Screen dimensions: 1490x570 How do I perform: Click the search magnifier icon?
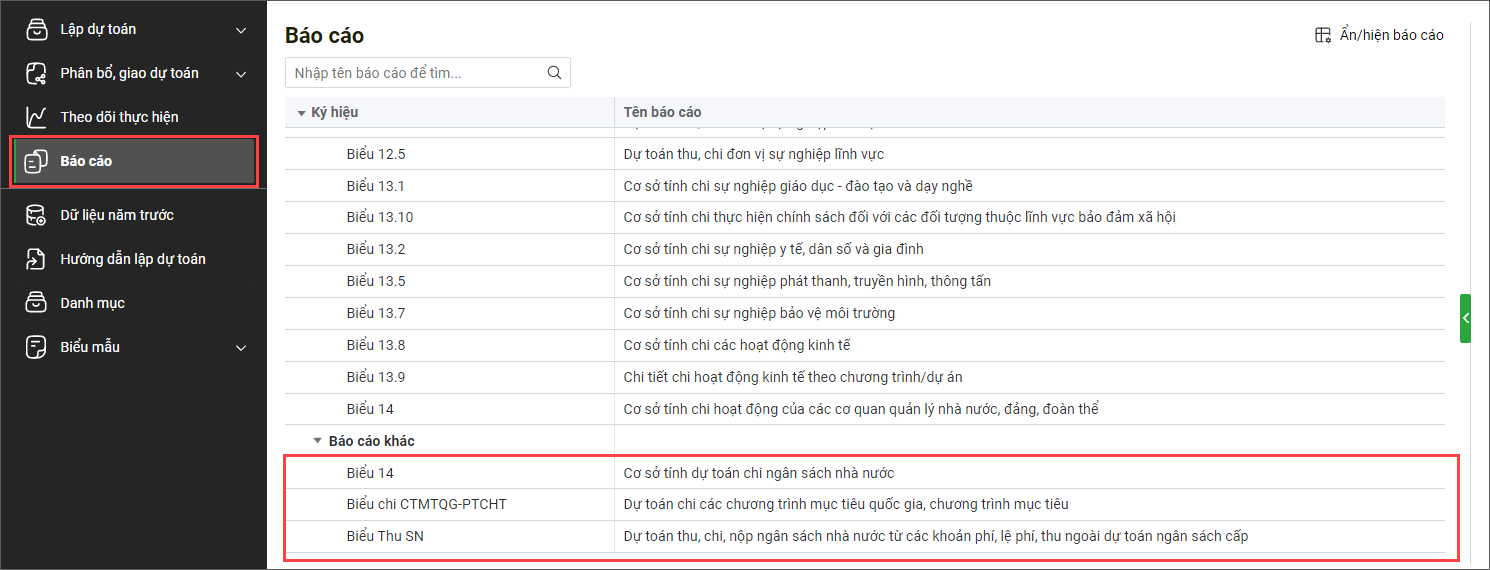tap(554, 73)
